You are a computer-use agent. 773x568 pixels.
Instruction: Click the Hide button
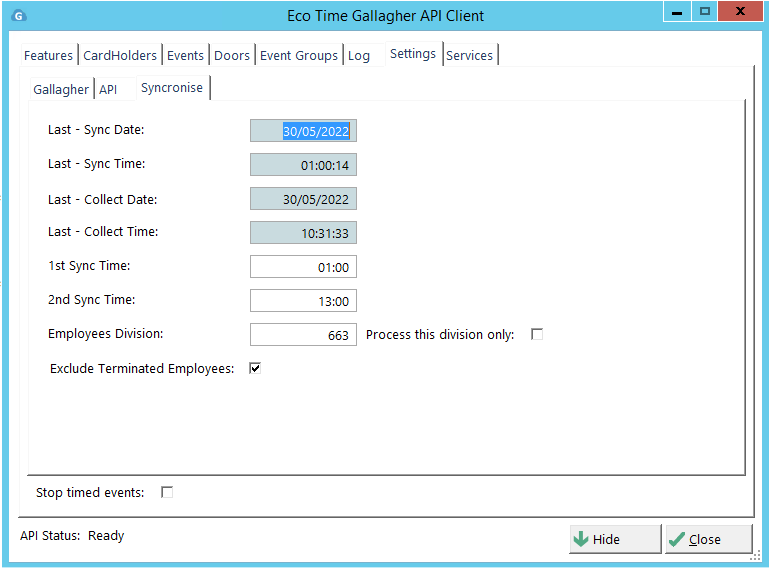pos(615,539)
